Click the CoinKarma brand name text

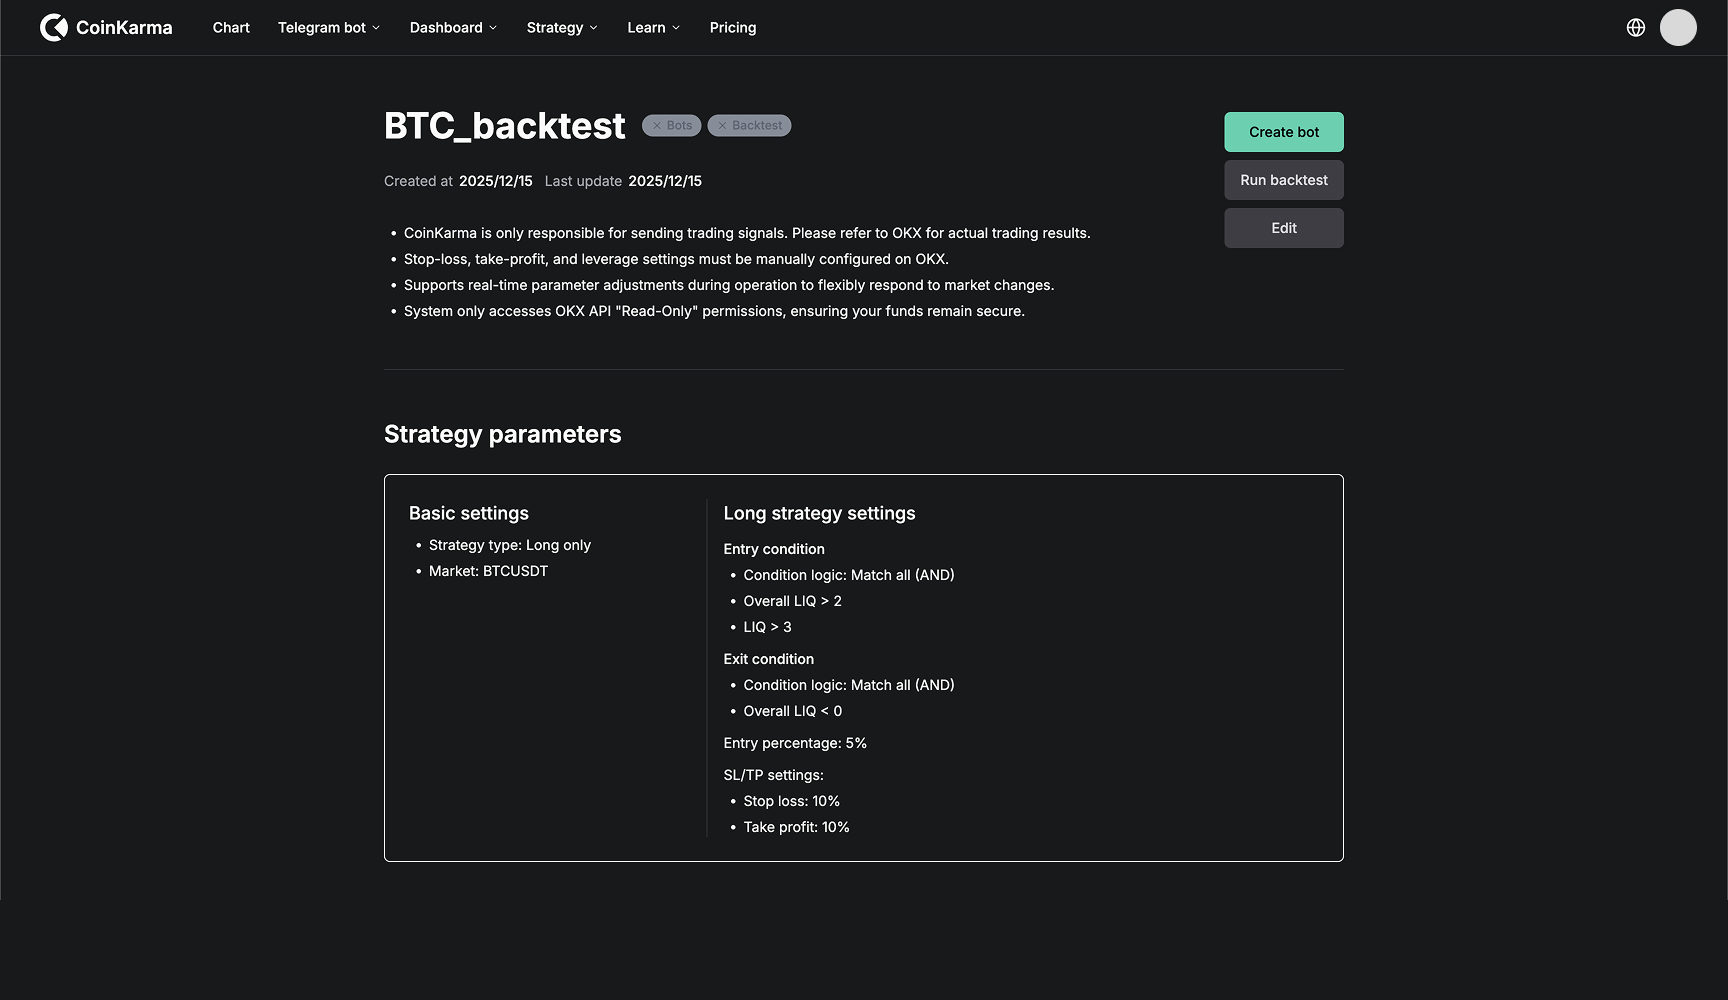(x=124, y=28)
